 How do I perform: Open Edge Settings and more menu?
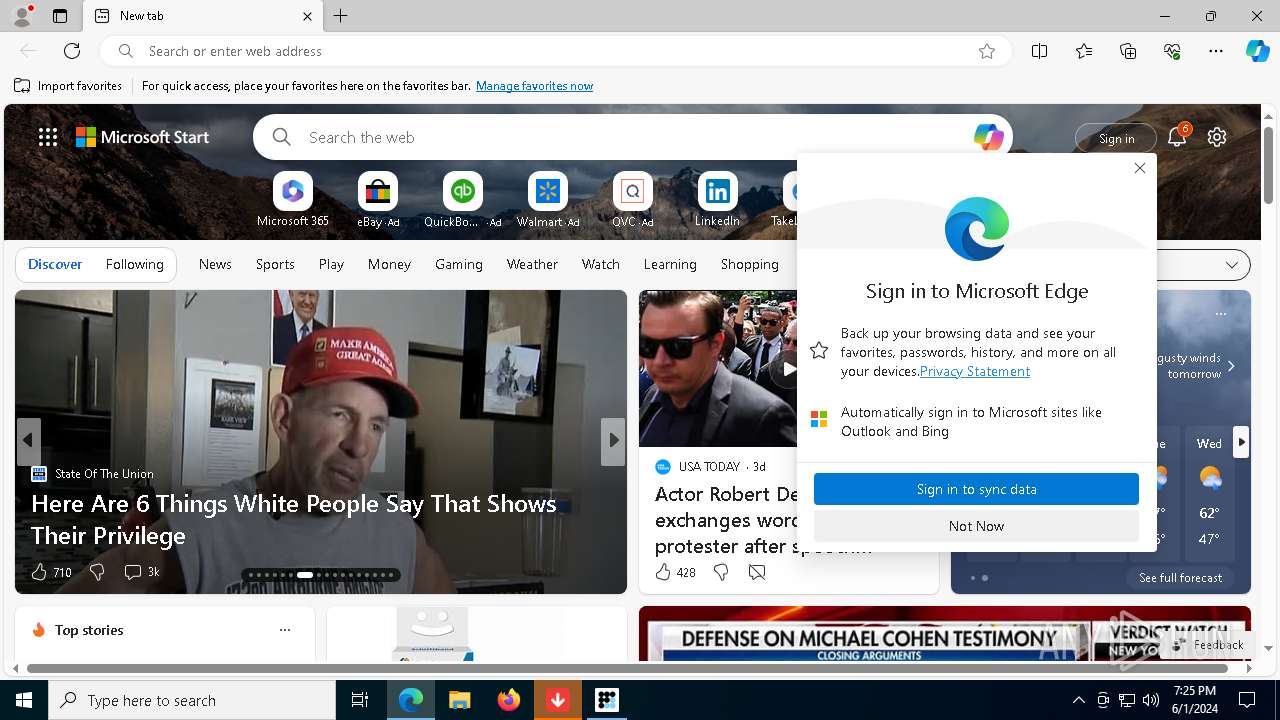coord(1216,51)
